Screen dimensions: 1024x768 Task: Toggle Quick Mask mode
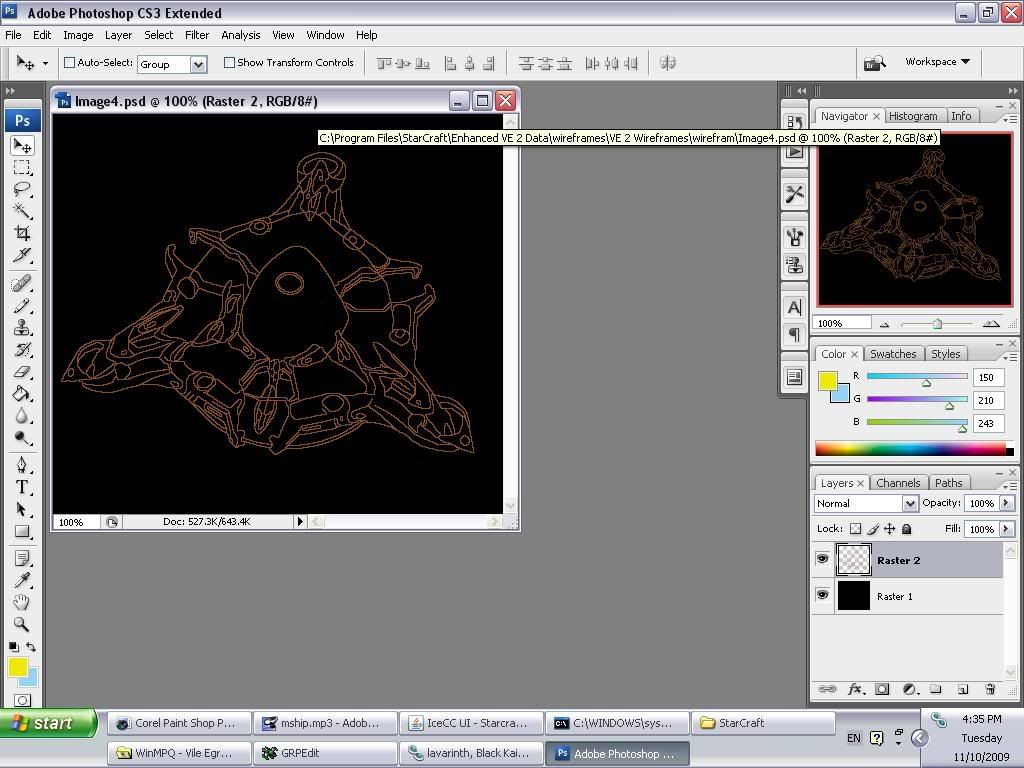(x=22, y=701)
